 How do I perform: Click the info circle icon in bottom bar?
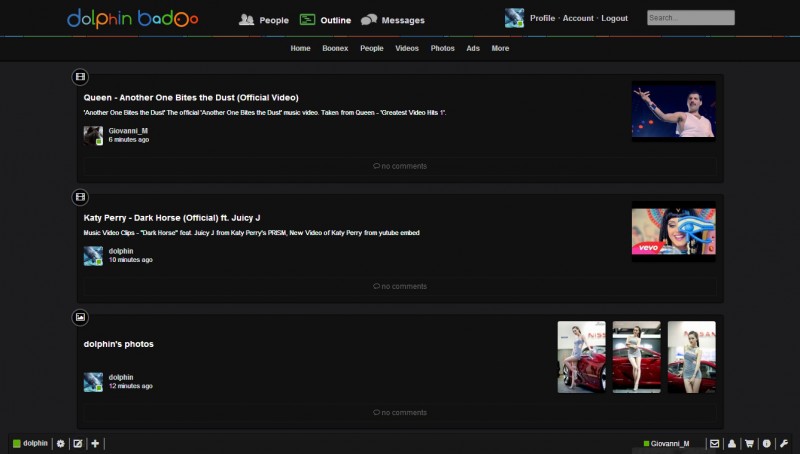coord(766,443)
